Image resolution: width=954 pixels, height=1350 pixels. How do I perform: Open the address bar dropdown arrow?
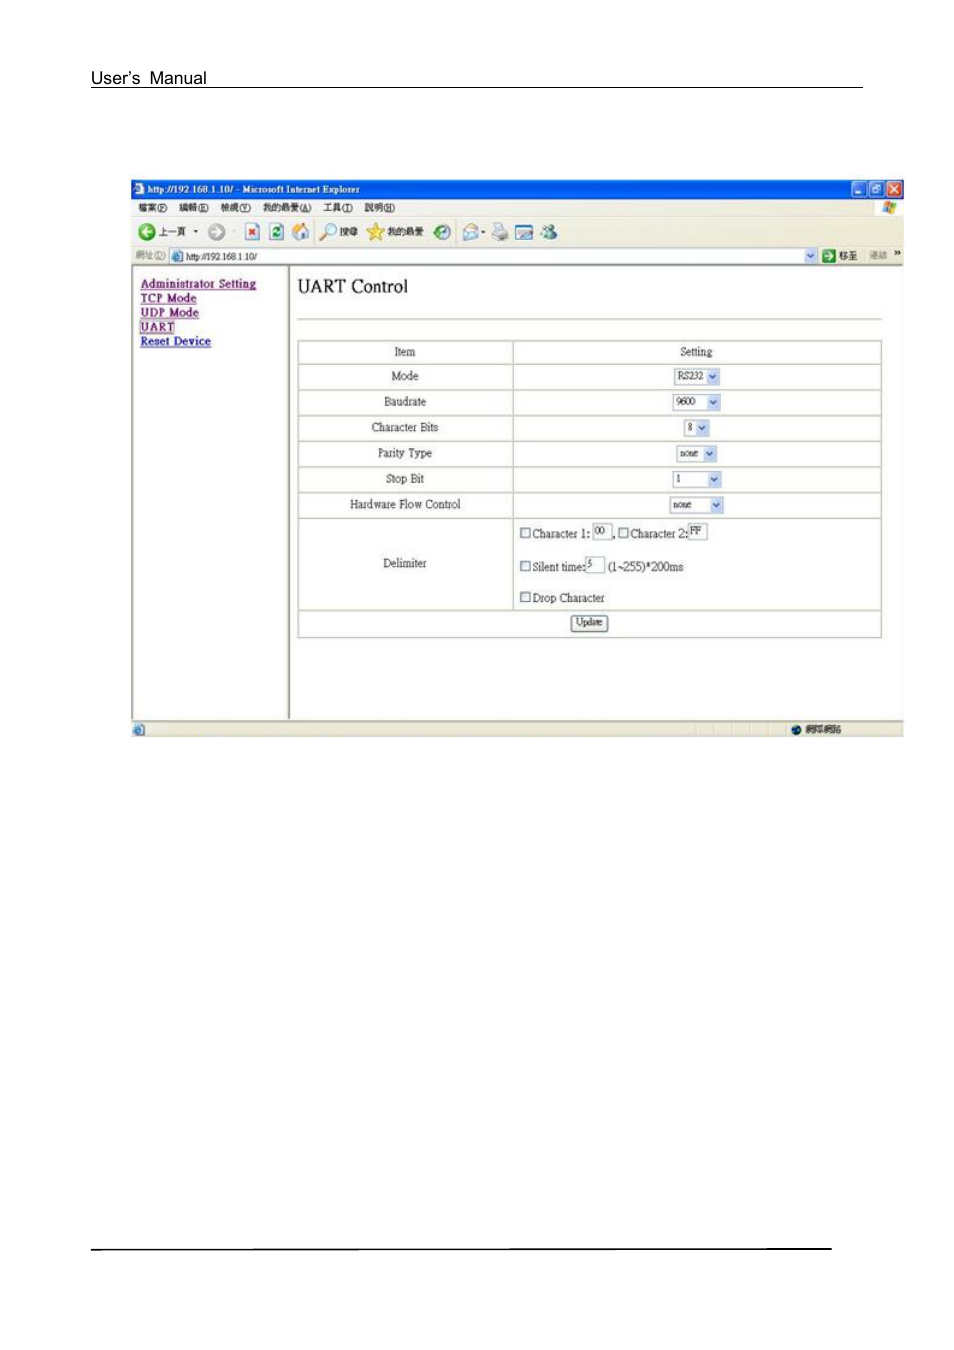811,256
